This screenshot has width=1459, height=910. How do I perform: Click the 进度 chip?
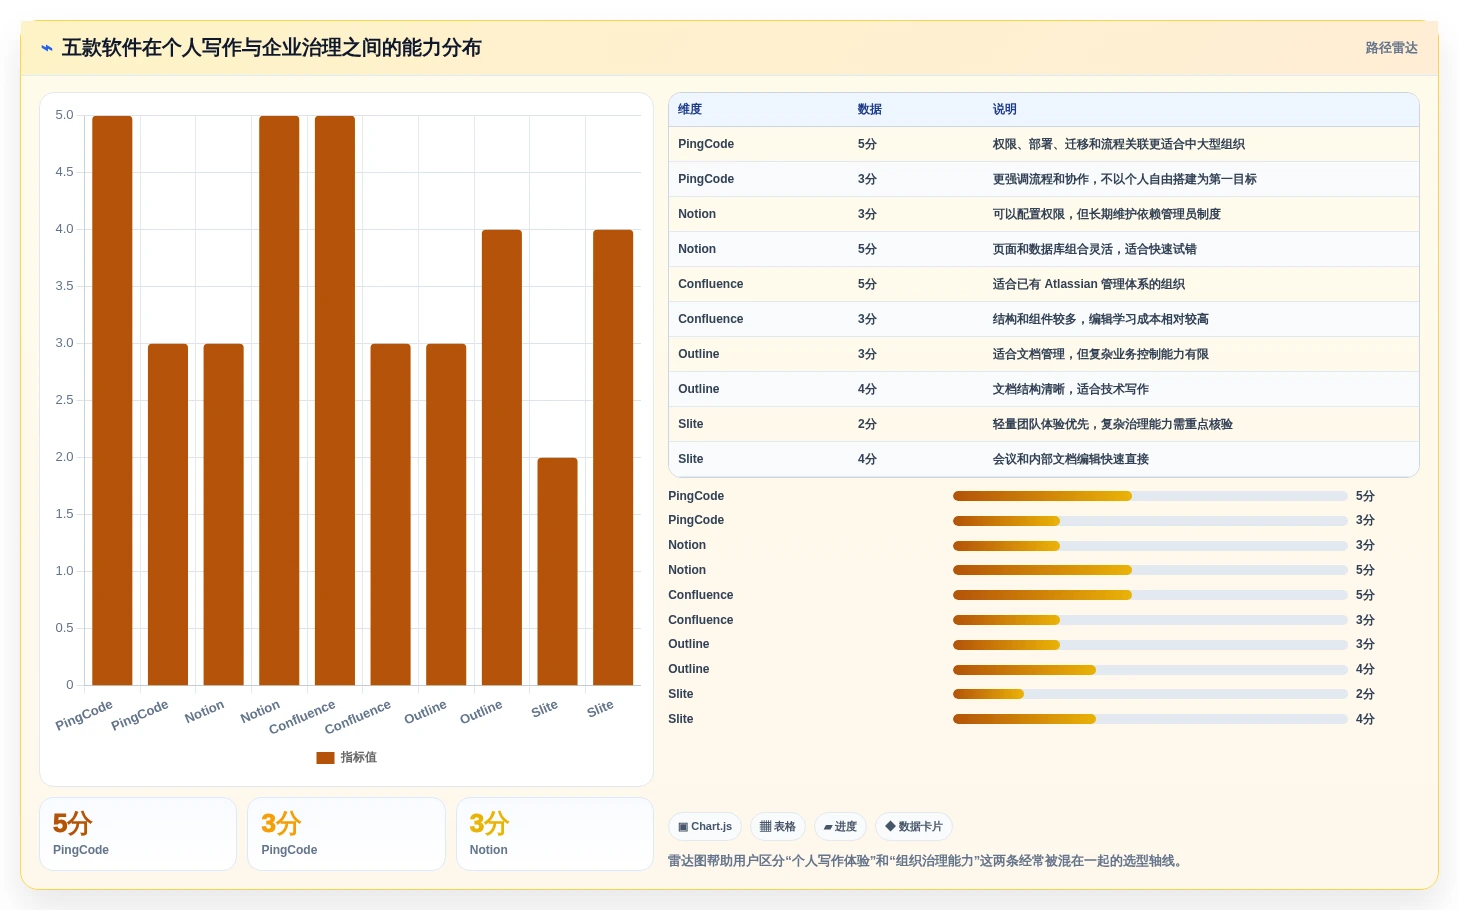[x=840, y=827]
